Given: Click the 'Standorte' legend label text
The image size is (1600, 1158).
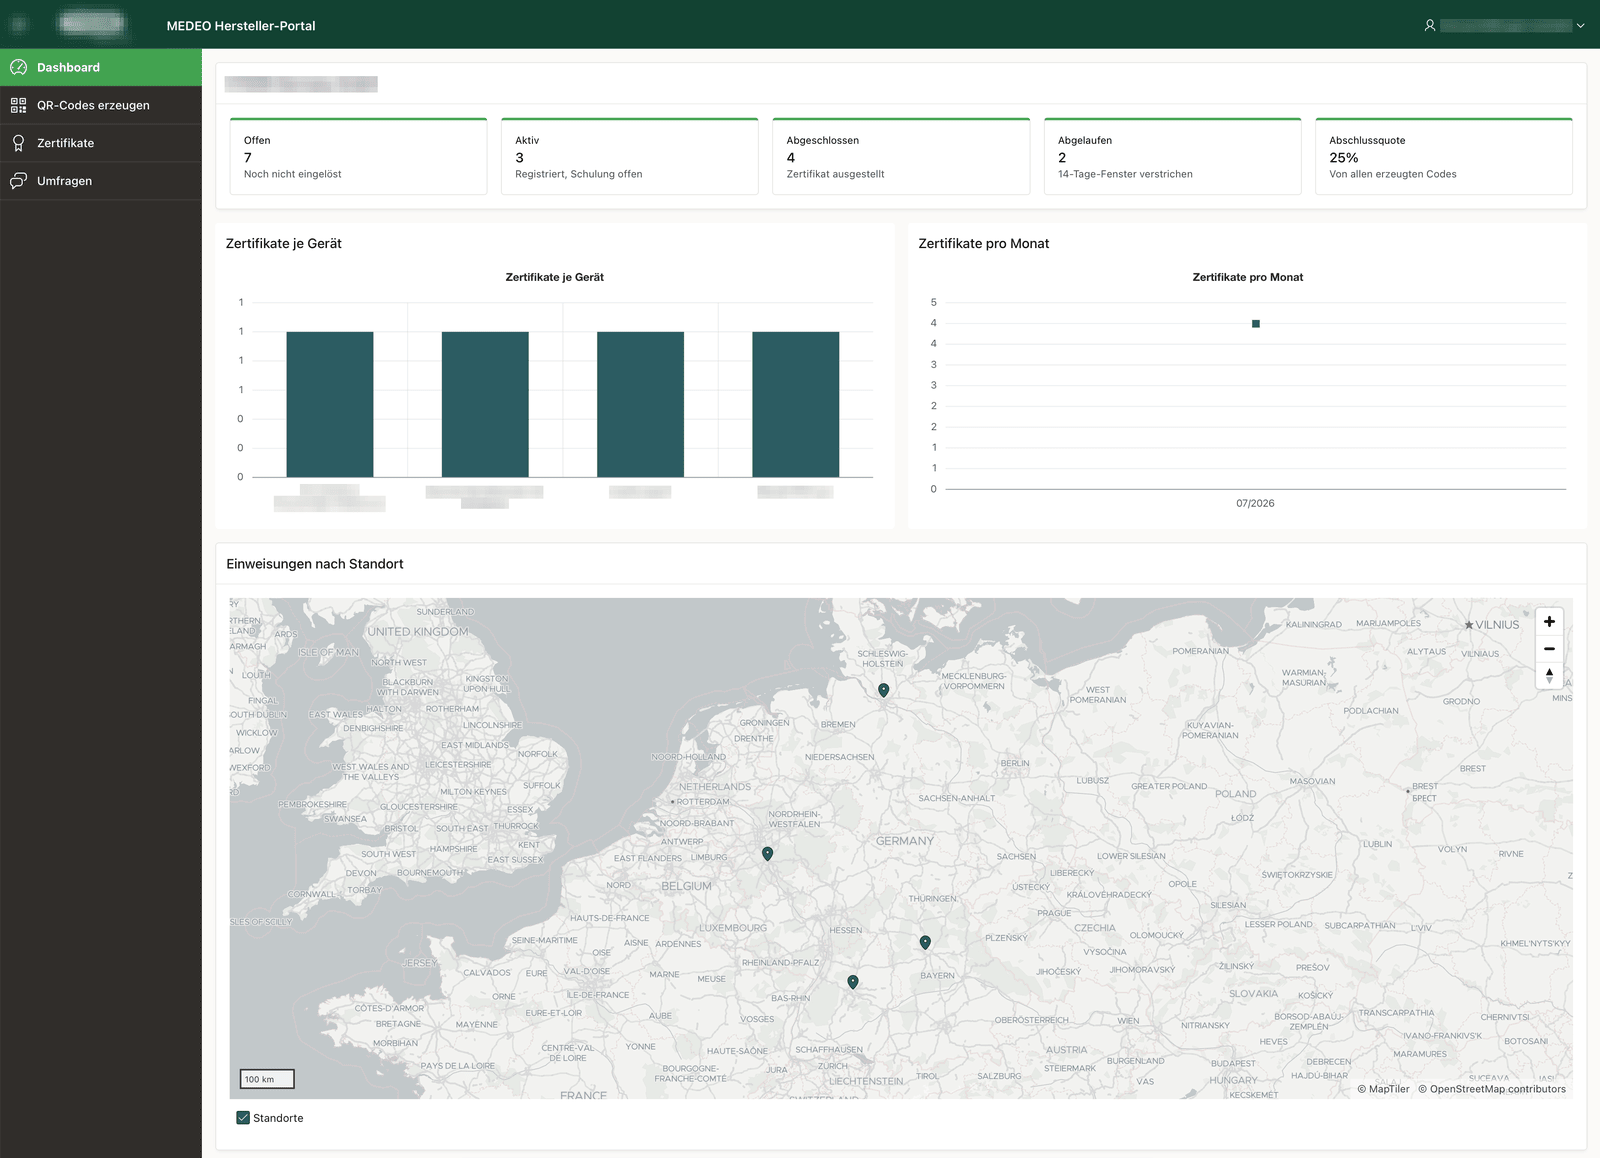Looking at the screenshot, I should point(278,1118).
